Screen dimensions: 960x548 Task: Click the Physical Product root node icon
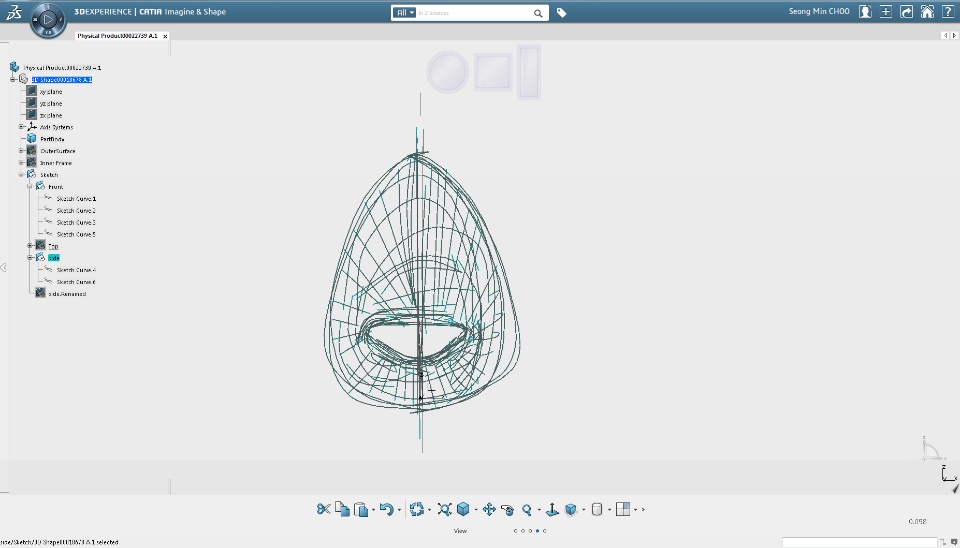[x=15, y=67]
